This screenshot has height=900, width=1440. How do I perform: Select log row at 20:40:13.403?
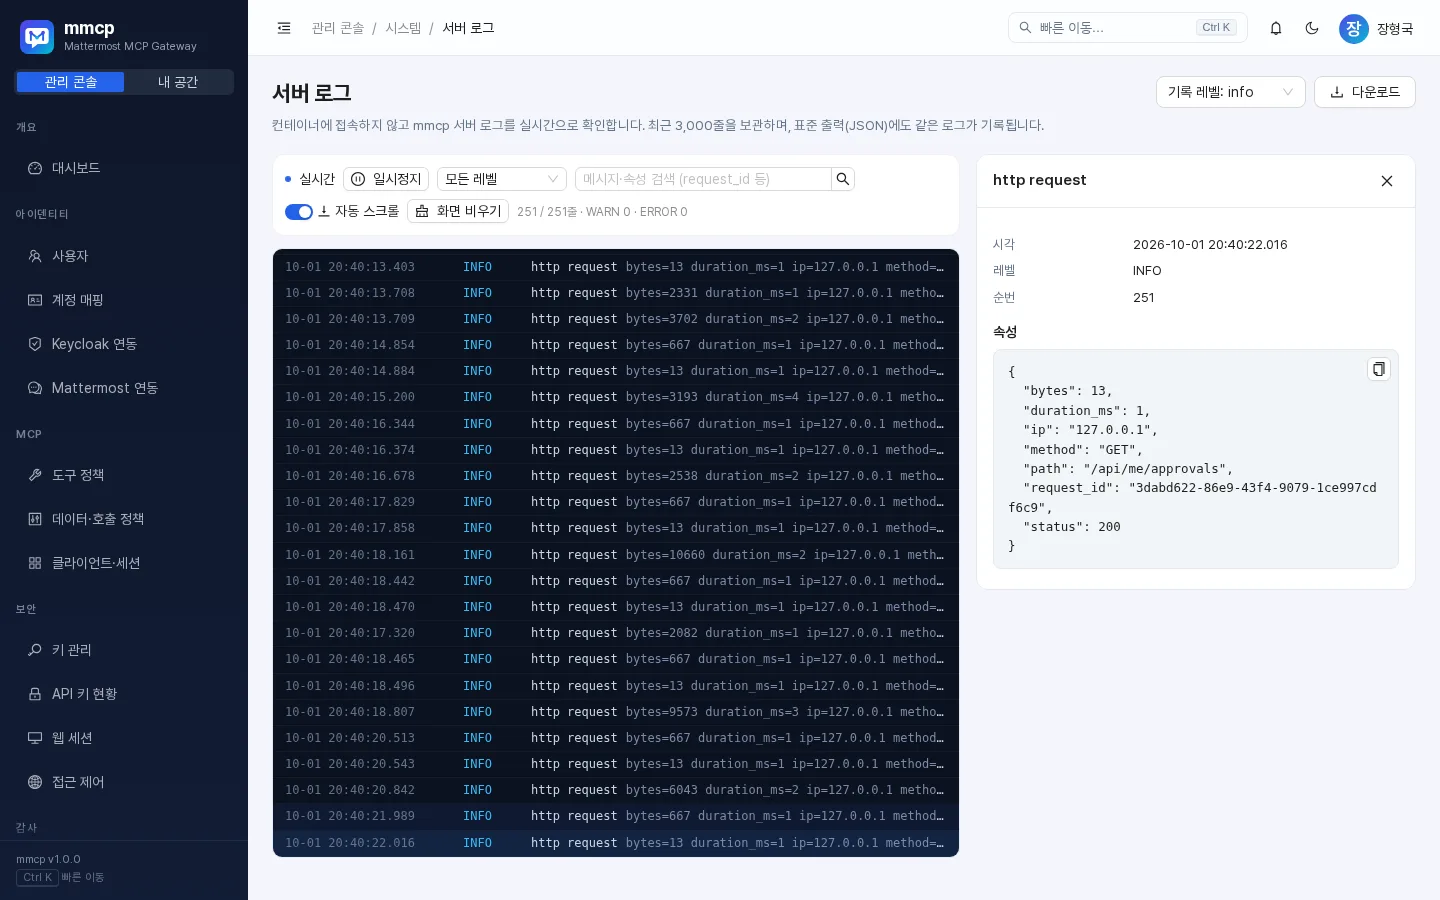click(616, 267)
